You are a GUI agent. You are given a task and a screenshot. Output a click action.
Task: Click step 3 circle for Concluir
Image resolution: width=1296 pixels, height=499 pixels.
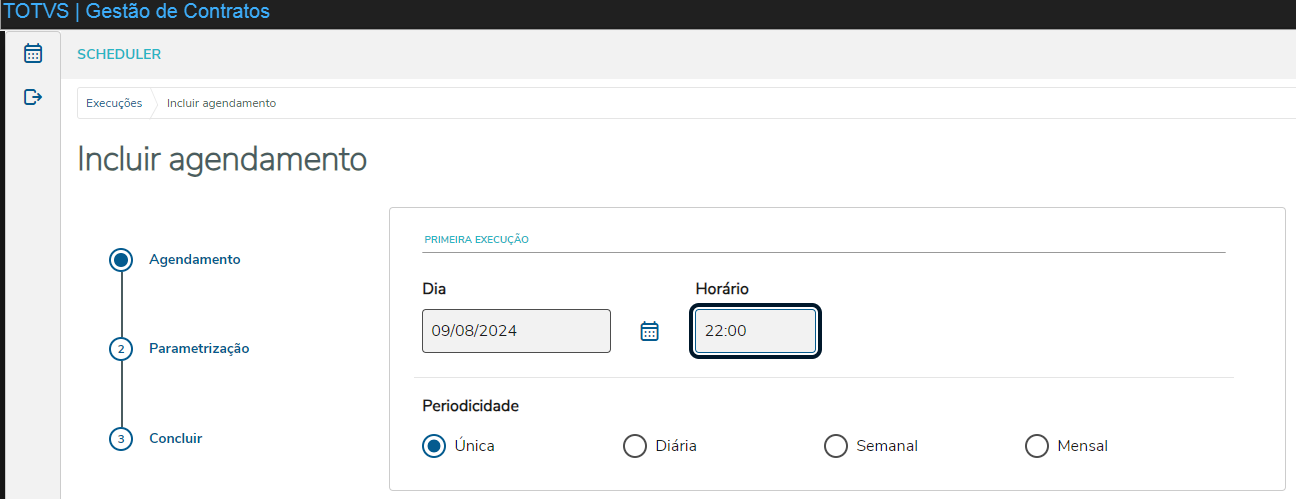click(121, 439)
